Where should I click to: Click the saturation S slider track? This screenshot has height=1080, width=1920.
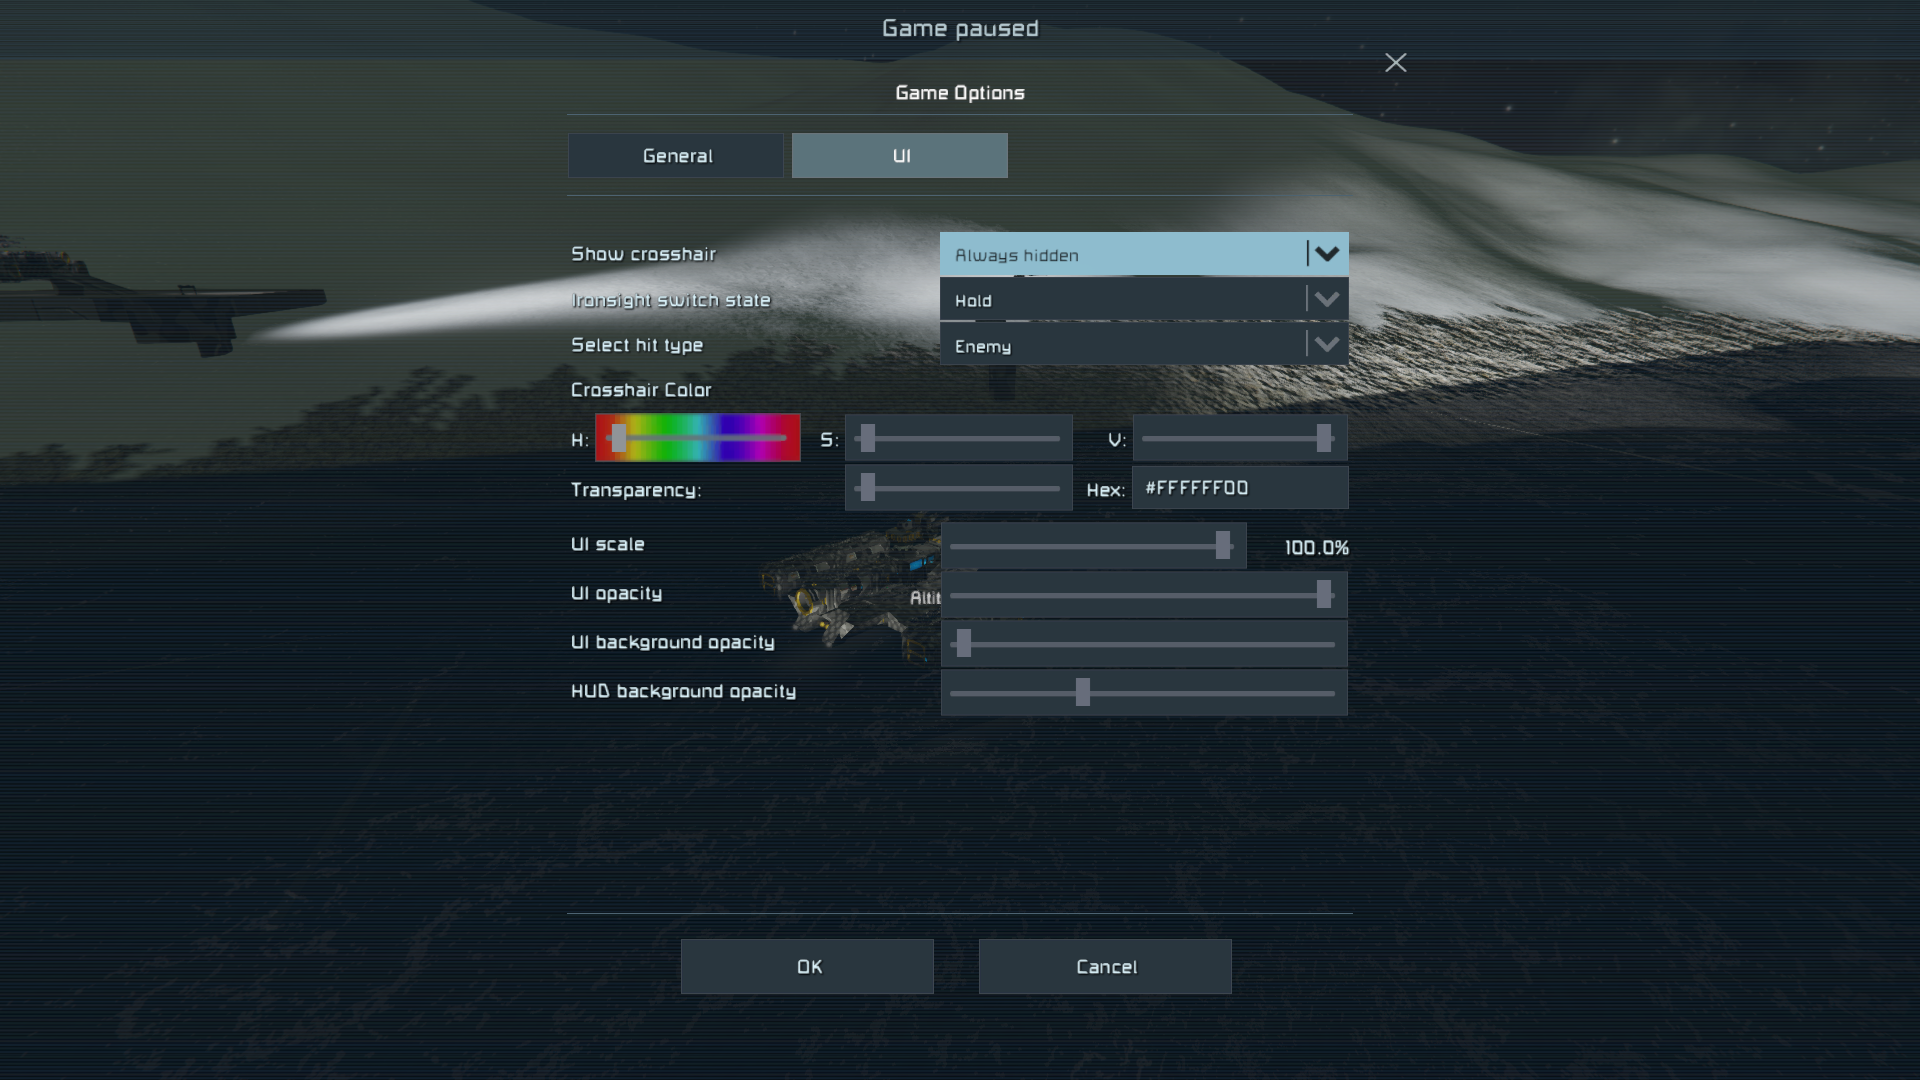[x=958, y=438]
